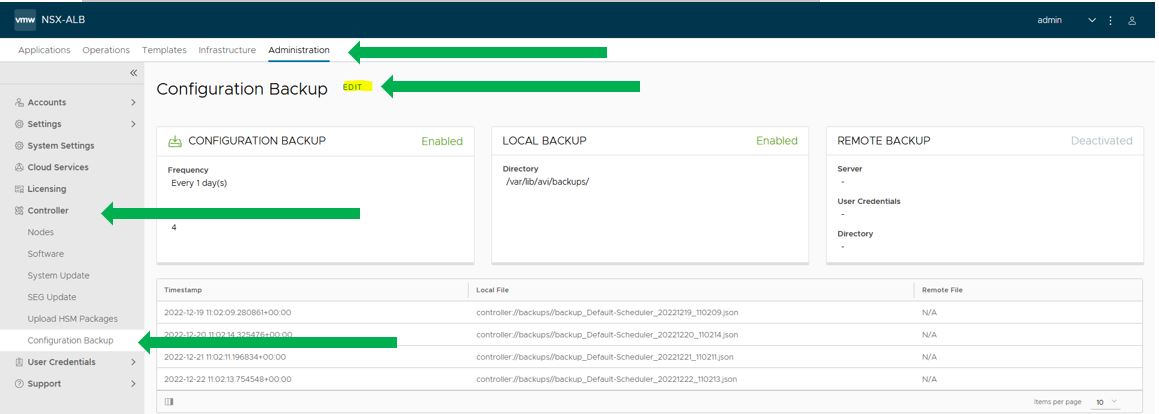The image size is (1159, 414).
Task: Open Accounts in the sidebar
Action: coord(47,102)
